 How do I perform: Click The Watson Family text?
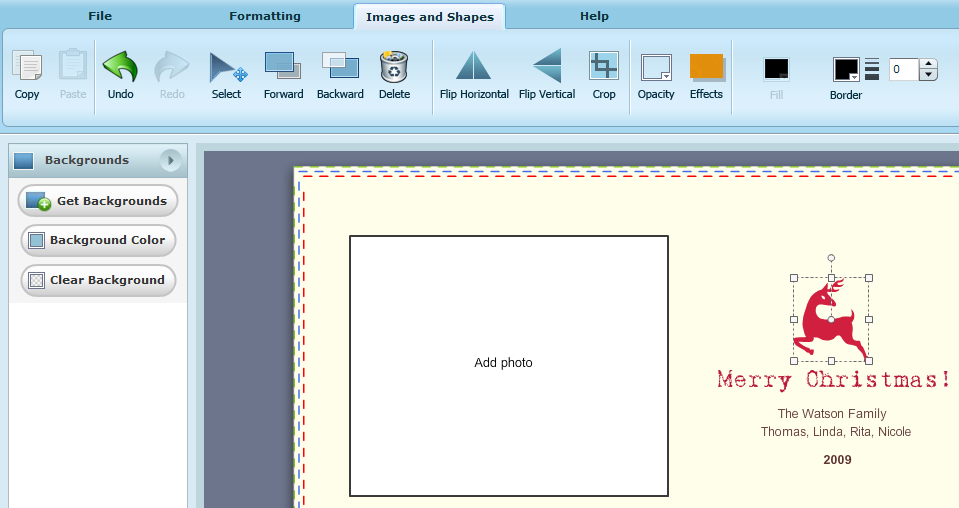coord(832,414)
